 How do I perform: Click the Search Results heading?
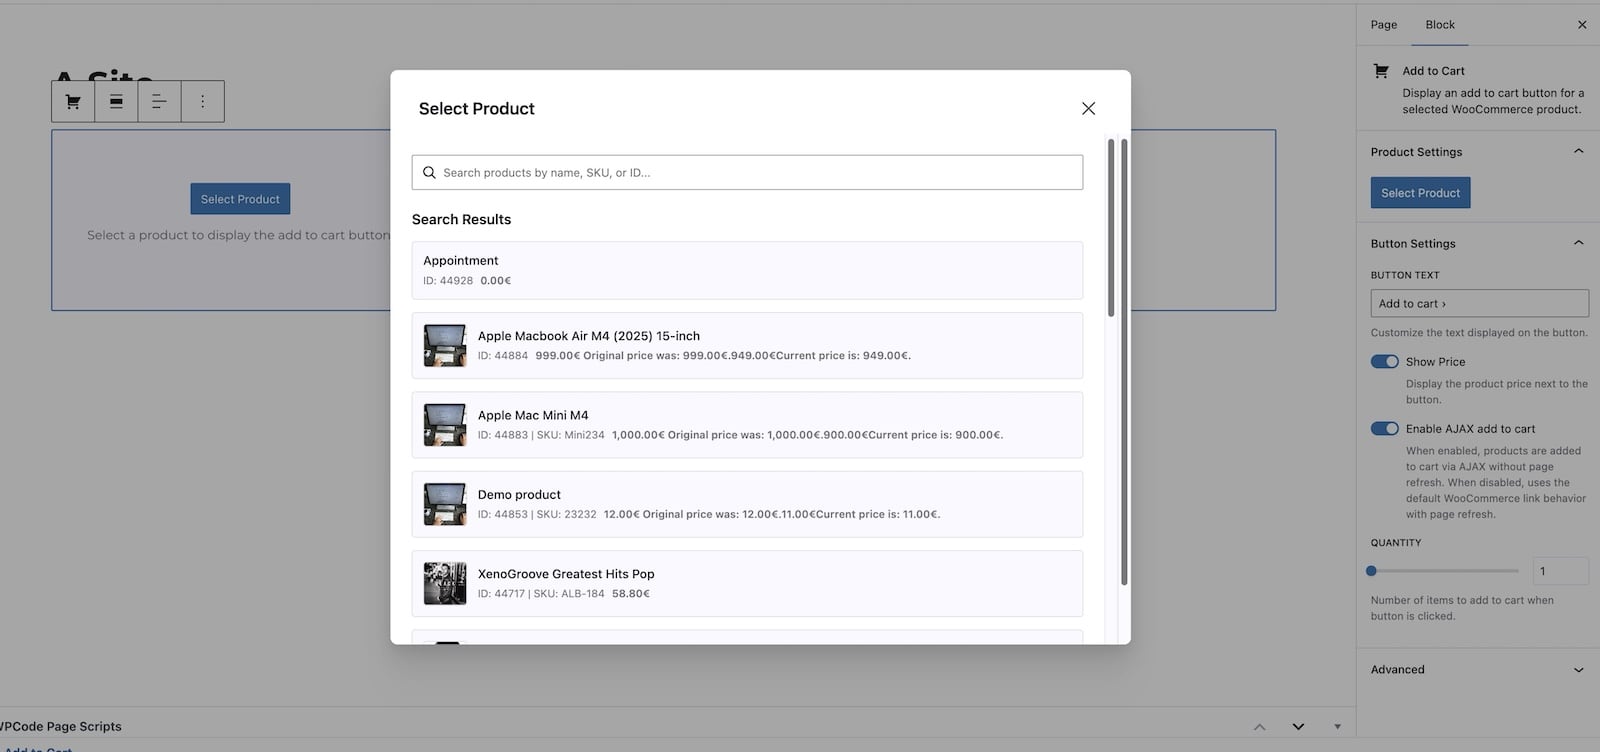tap(461, 219)
